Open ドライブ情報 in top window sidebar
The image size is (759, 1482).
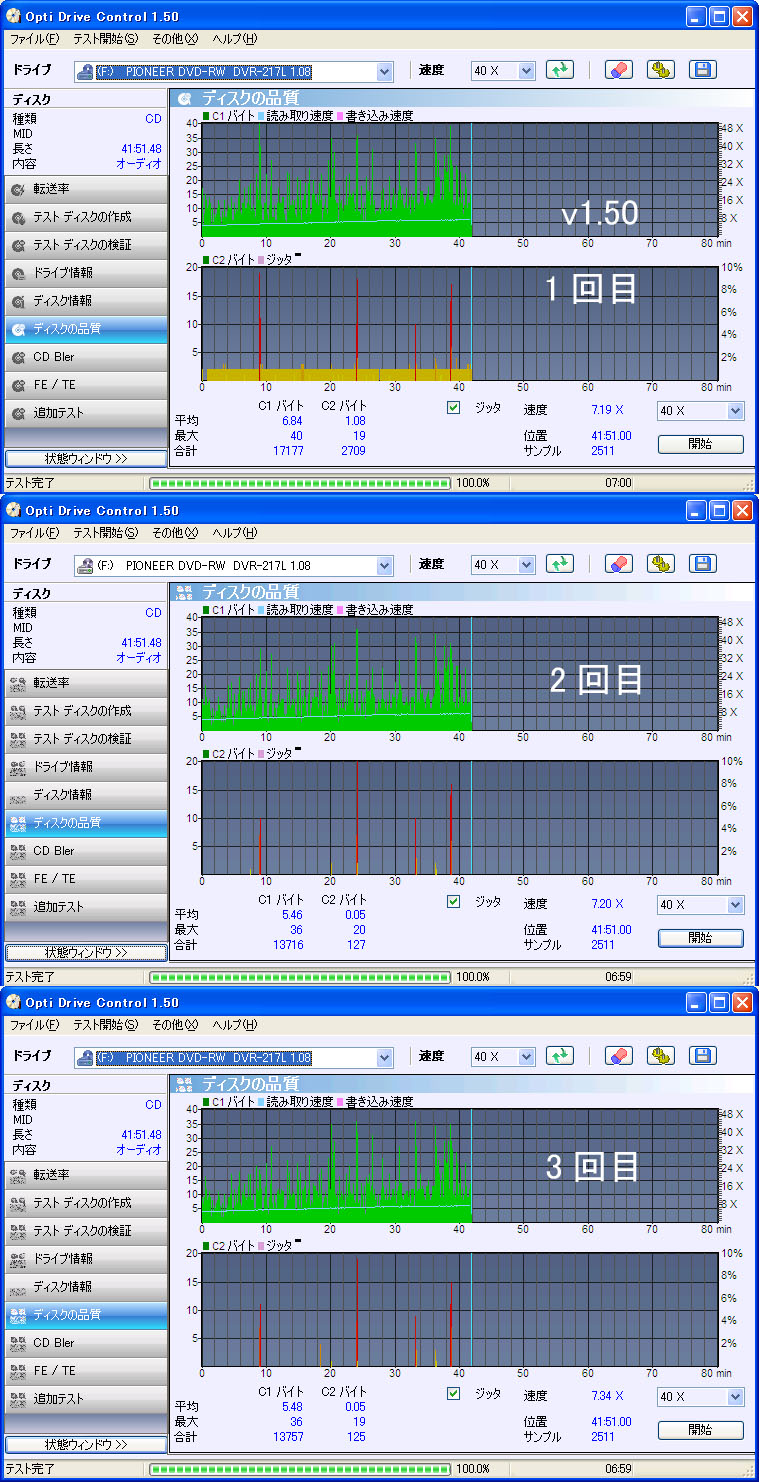(x=86, y=273)
